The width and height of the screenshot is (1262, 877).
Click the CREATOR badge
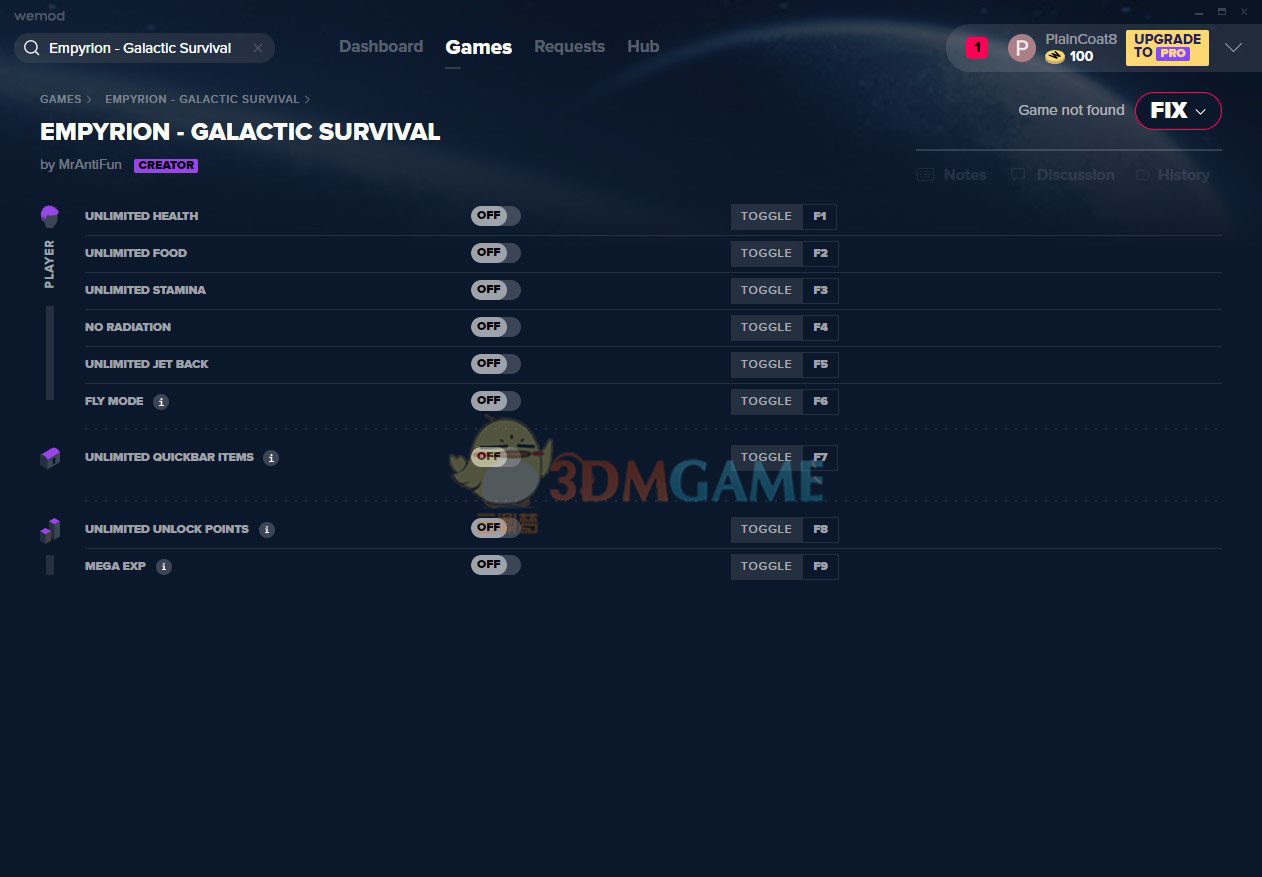tap(166, 166)
